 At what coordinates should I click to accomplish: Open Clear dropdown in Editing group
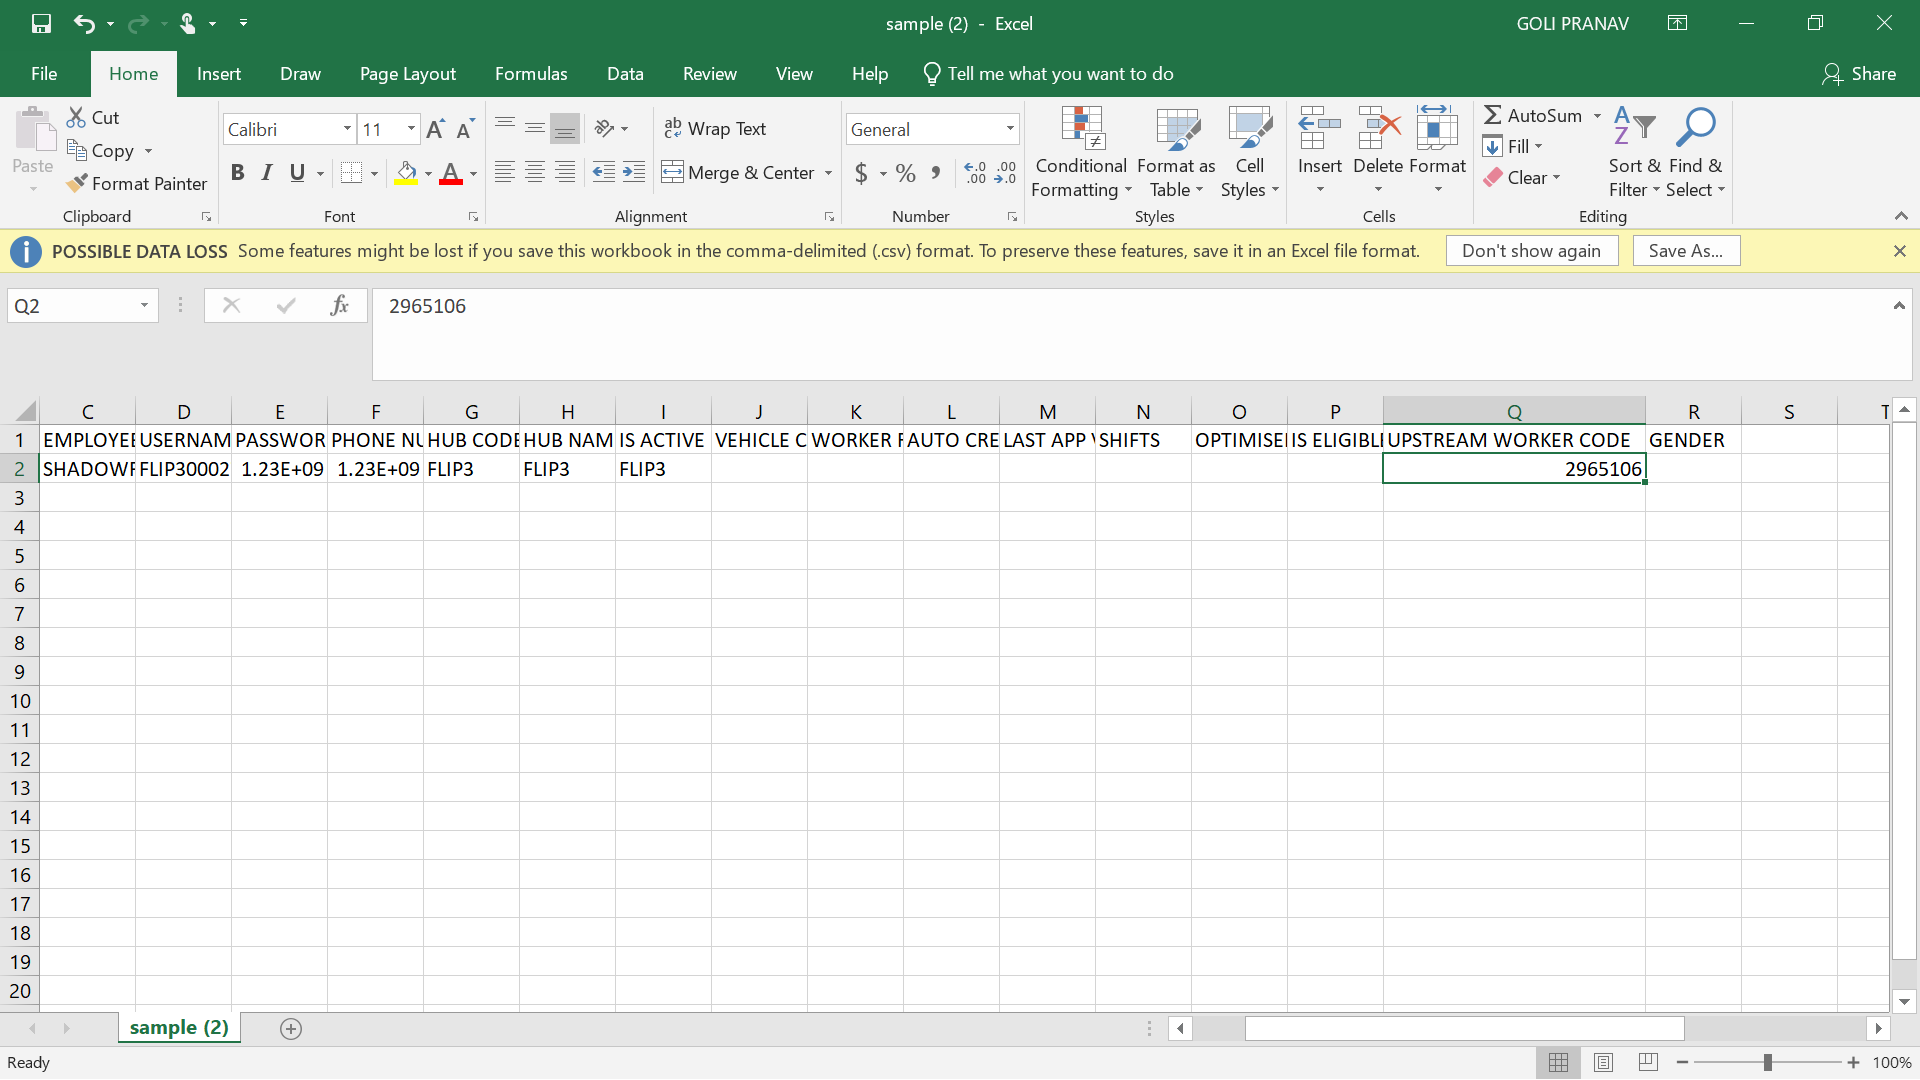coord(1522,177)
